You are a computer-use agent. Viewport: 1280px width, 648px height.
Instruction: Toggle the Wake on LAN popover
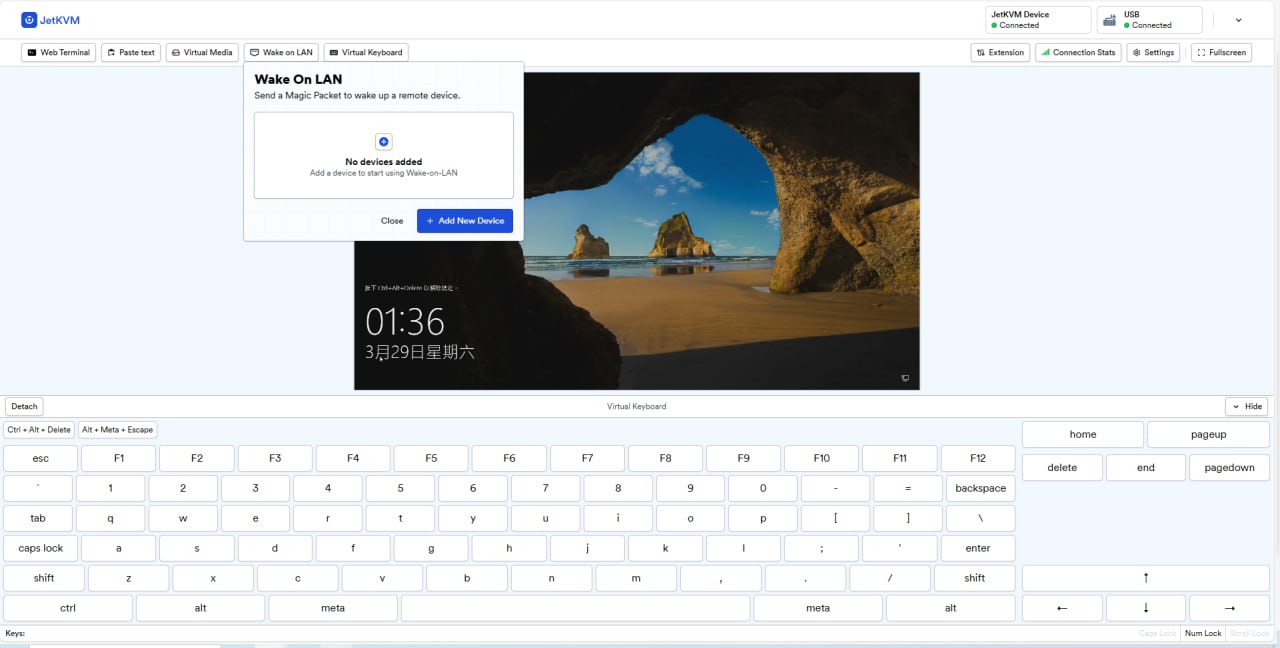(x=281, y=52)
